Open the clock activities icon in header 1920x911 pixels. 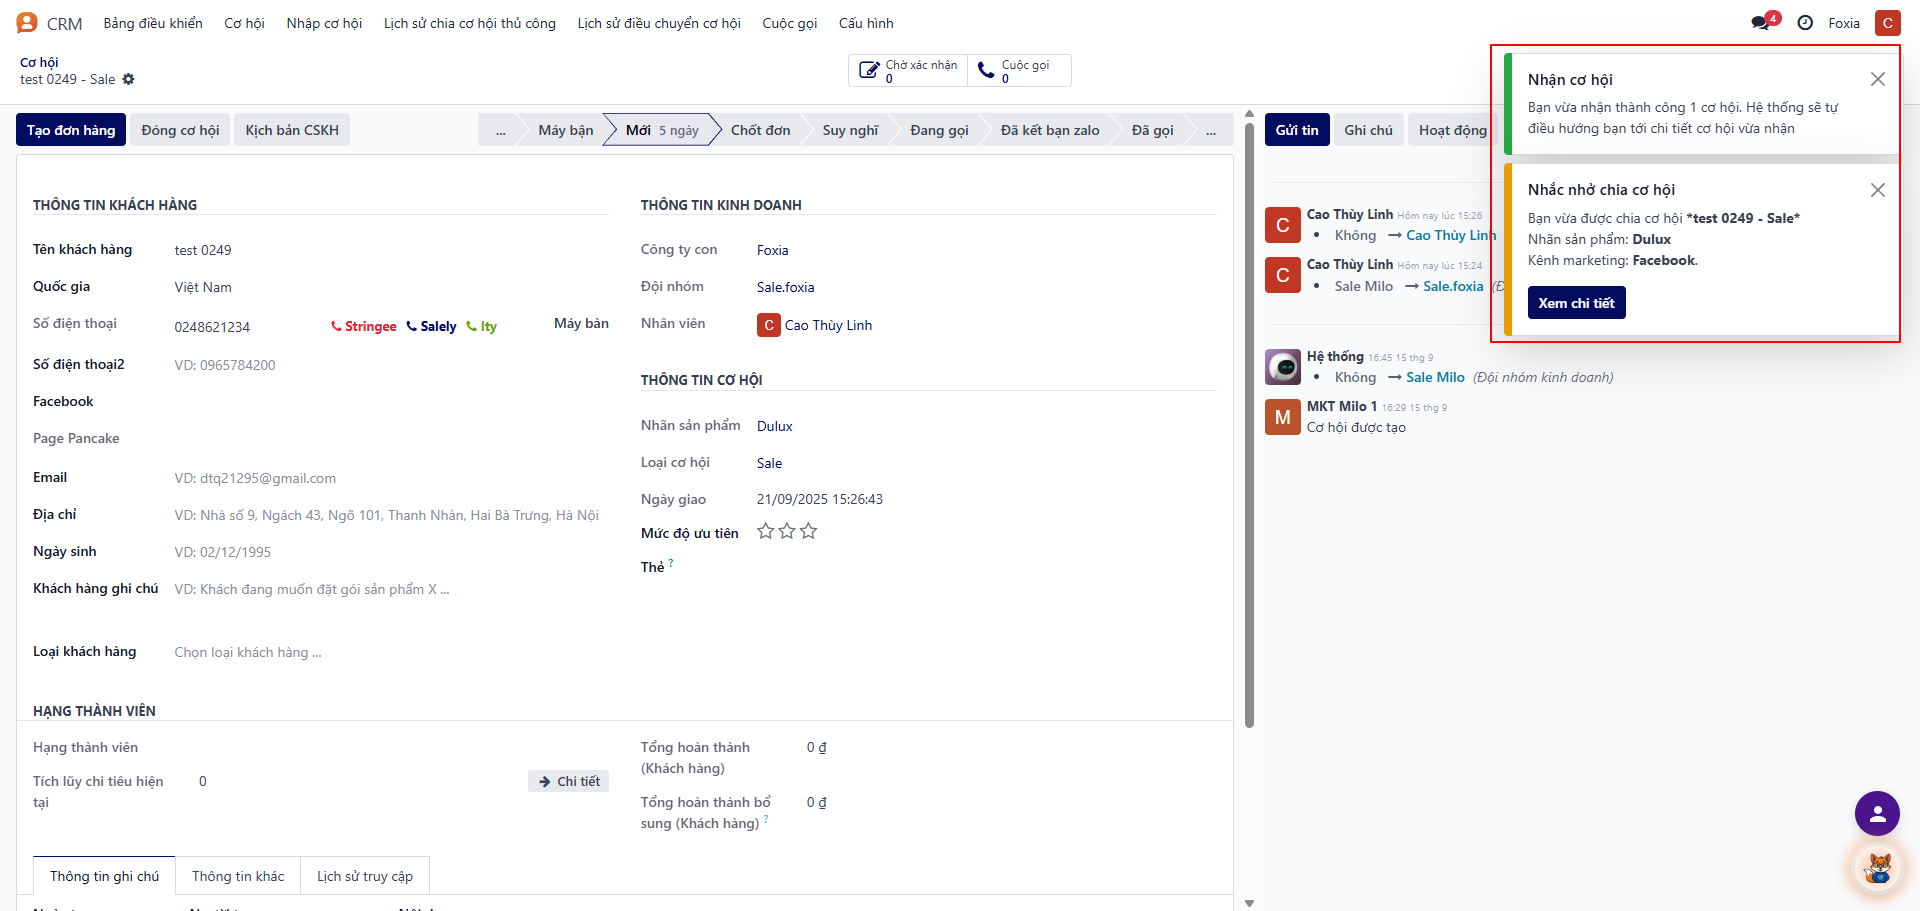1805,23
